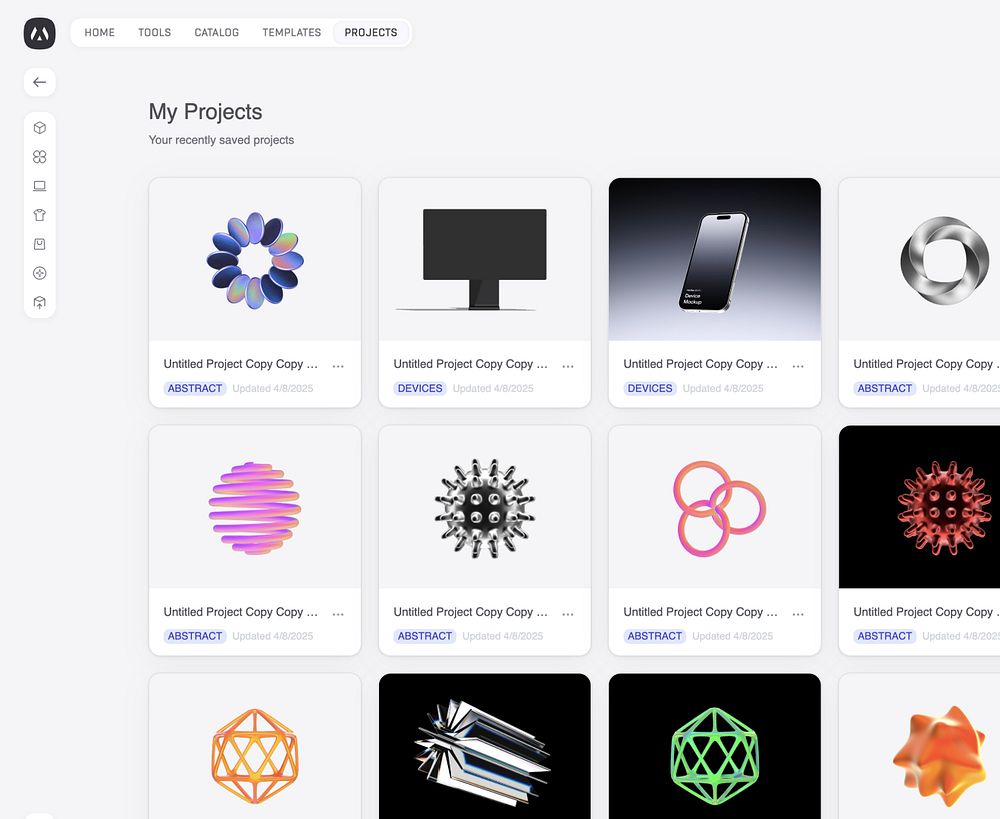Click the back arrow button
Screen dimensions: 1000x819
tap(40, 82)
